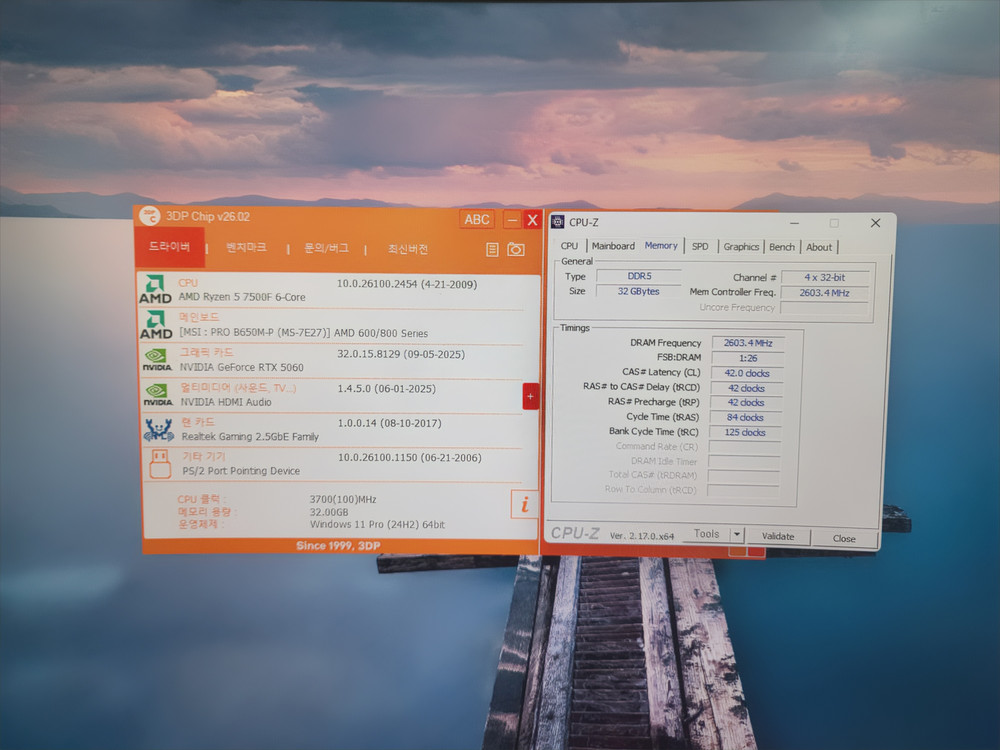Viewport: 1000px width, 750px height.
Task: Select the NVIDIA graphics card icon
Action: 157,360
